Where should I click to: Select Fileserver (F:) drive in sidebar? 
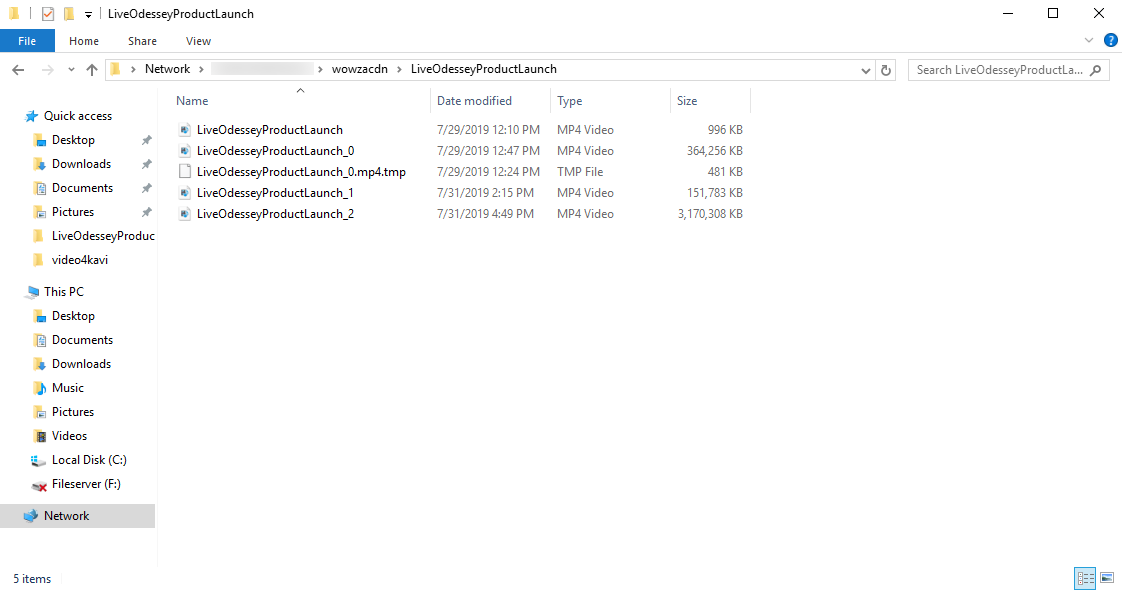pyautogui.click(x=85, y=484)
